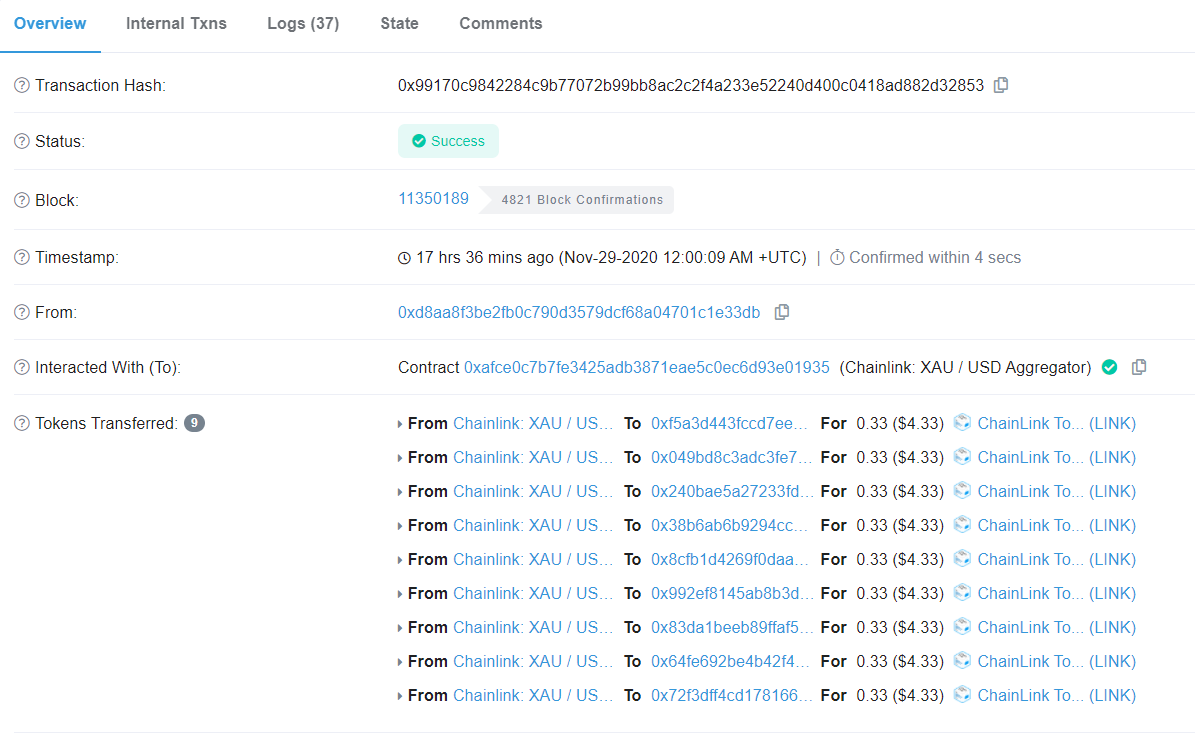The image size is (1195, 739).
Task: Click help icon beside Transaction Hash label
Action: pos(22,85)
